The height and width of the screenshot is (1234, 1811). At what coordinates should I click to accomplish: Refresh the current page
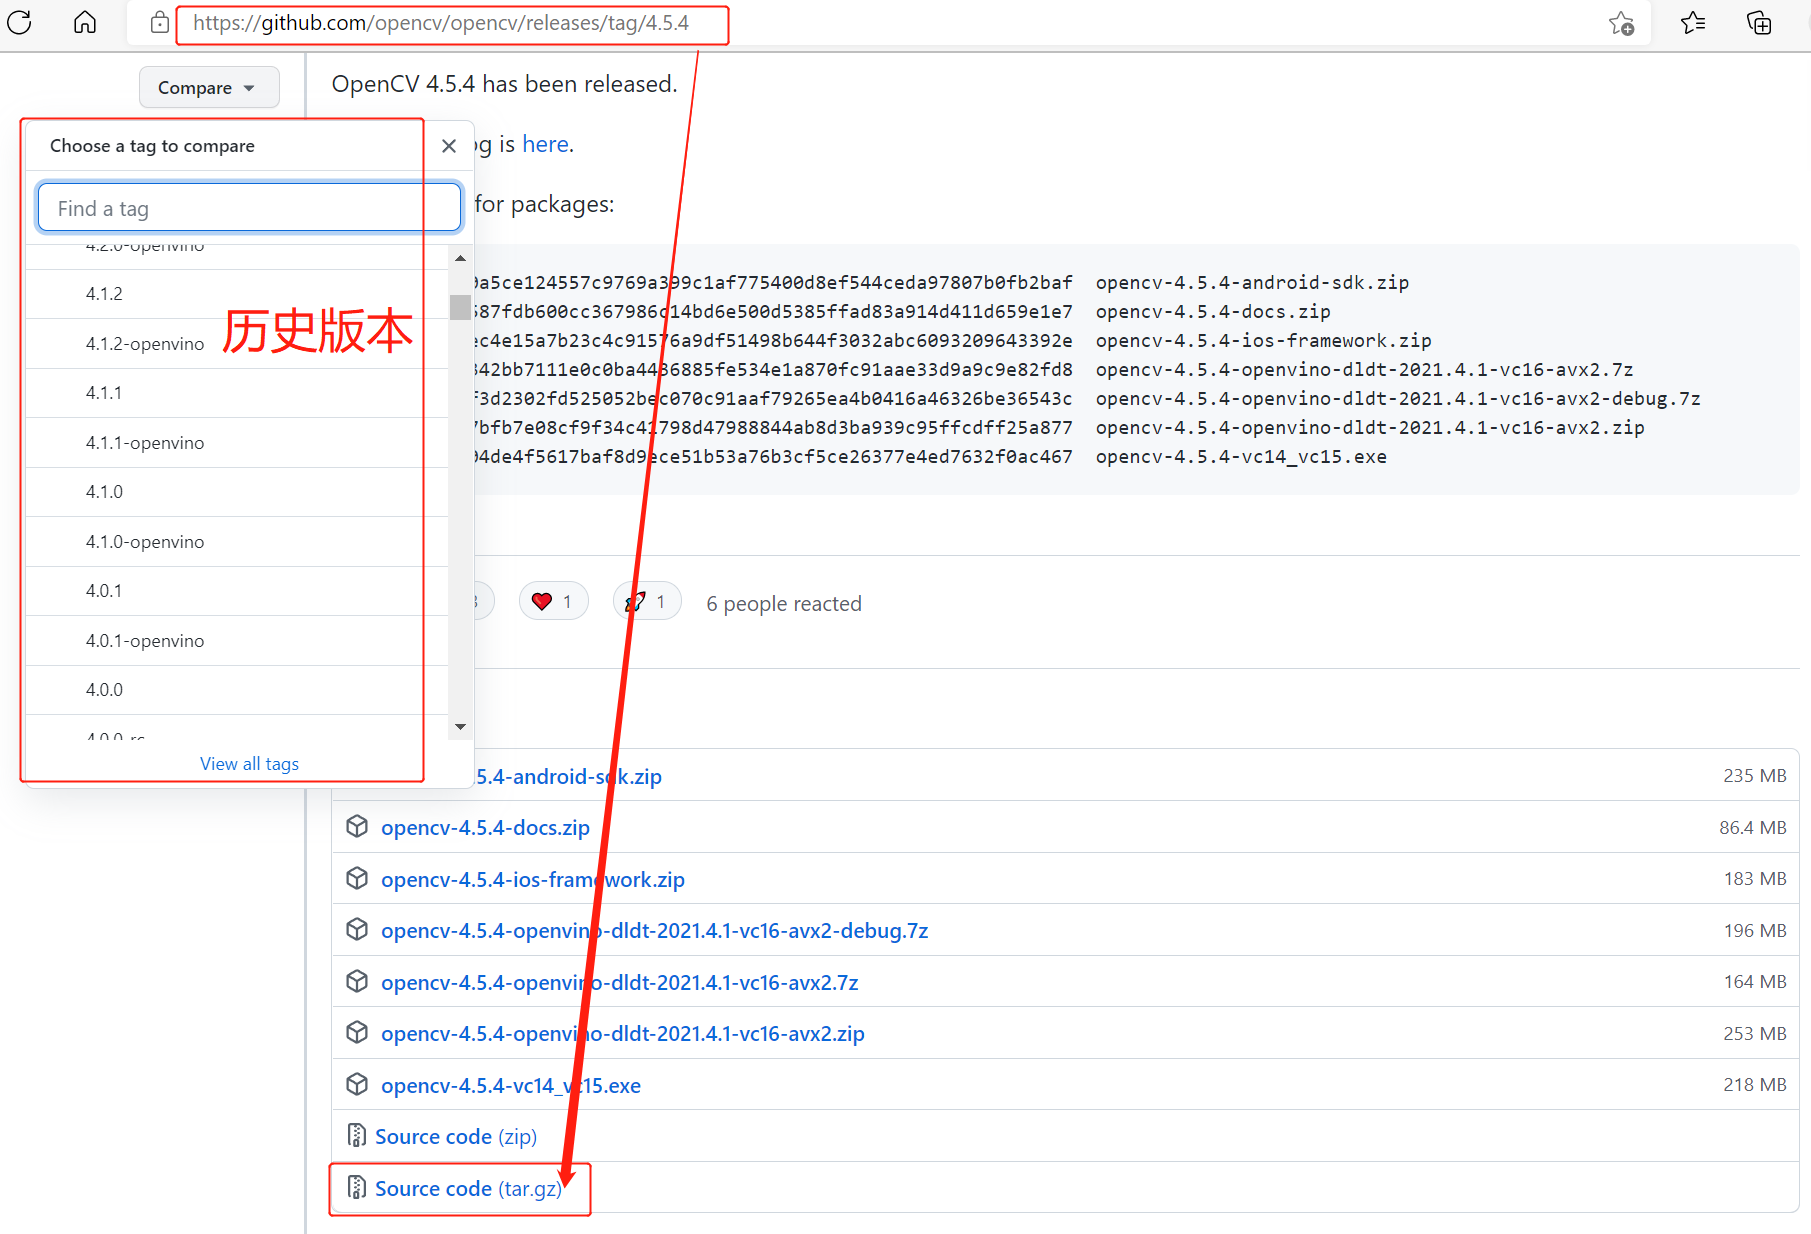coord(19,22)
